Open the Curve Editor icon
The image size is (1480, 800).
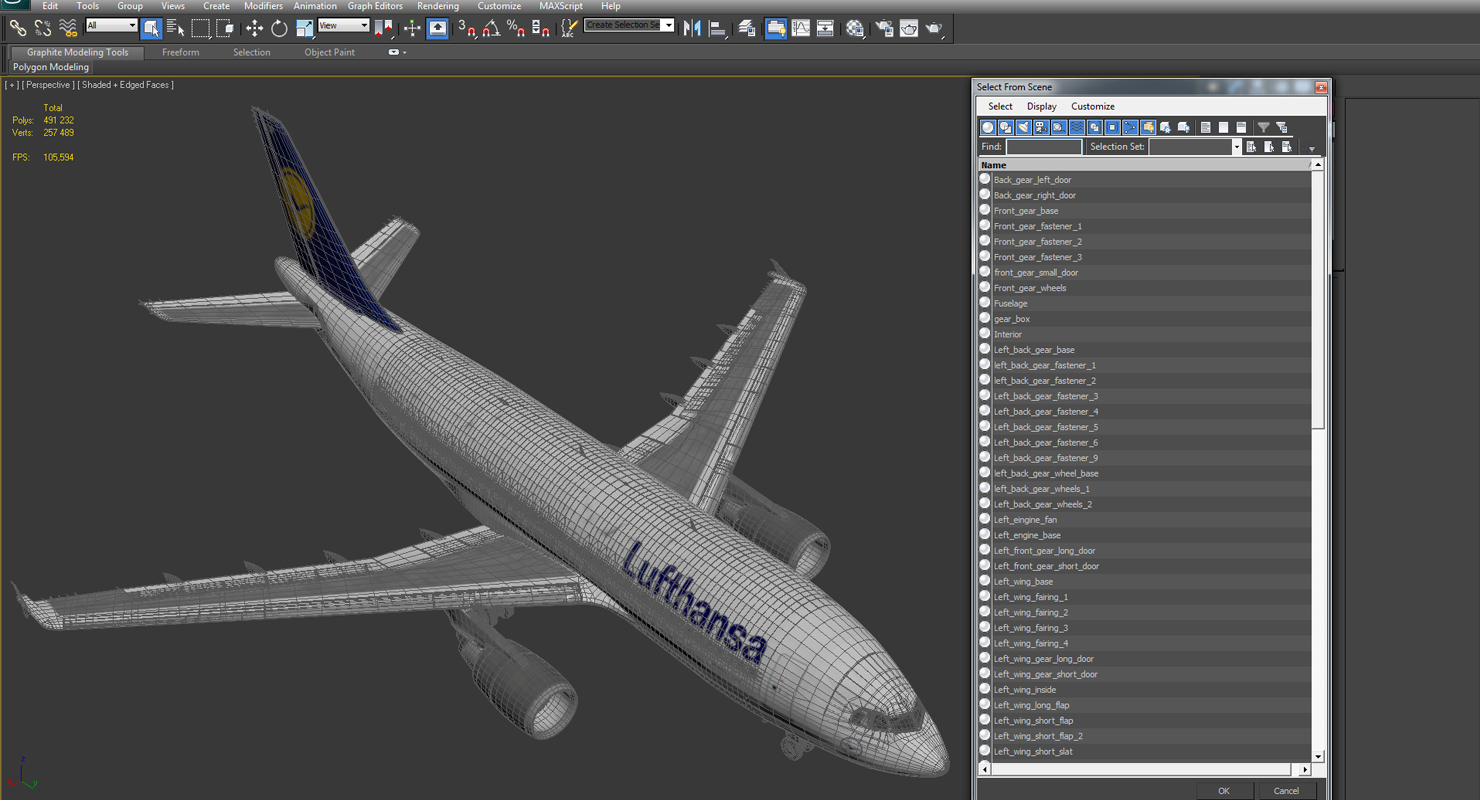(801, 28)
